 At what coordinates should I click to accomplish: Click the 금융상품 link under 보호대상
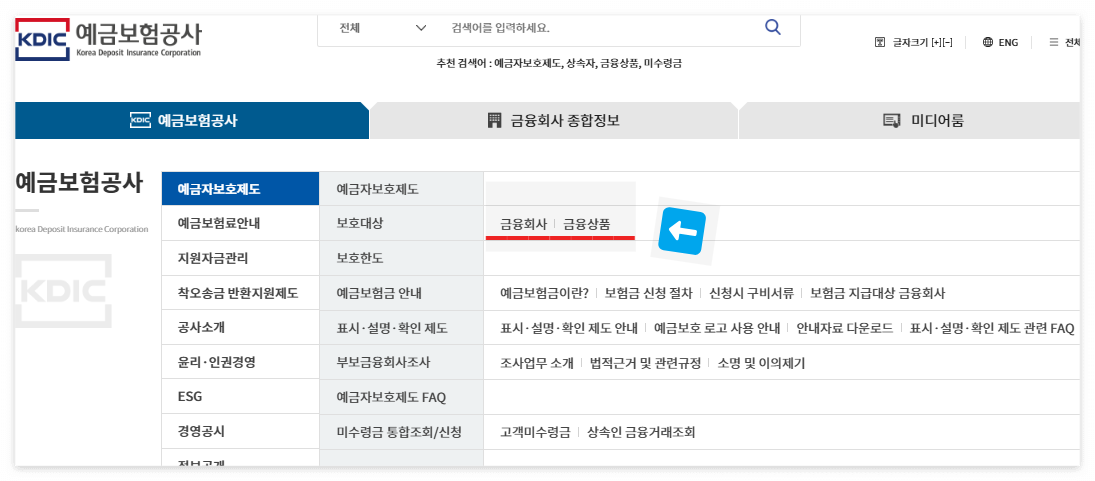tap(587, 224)
